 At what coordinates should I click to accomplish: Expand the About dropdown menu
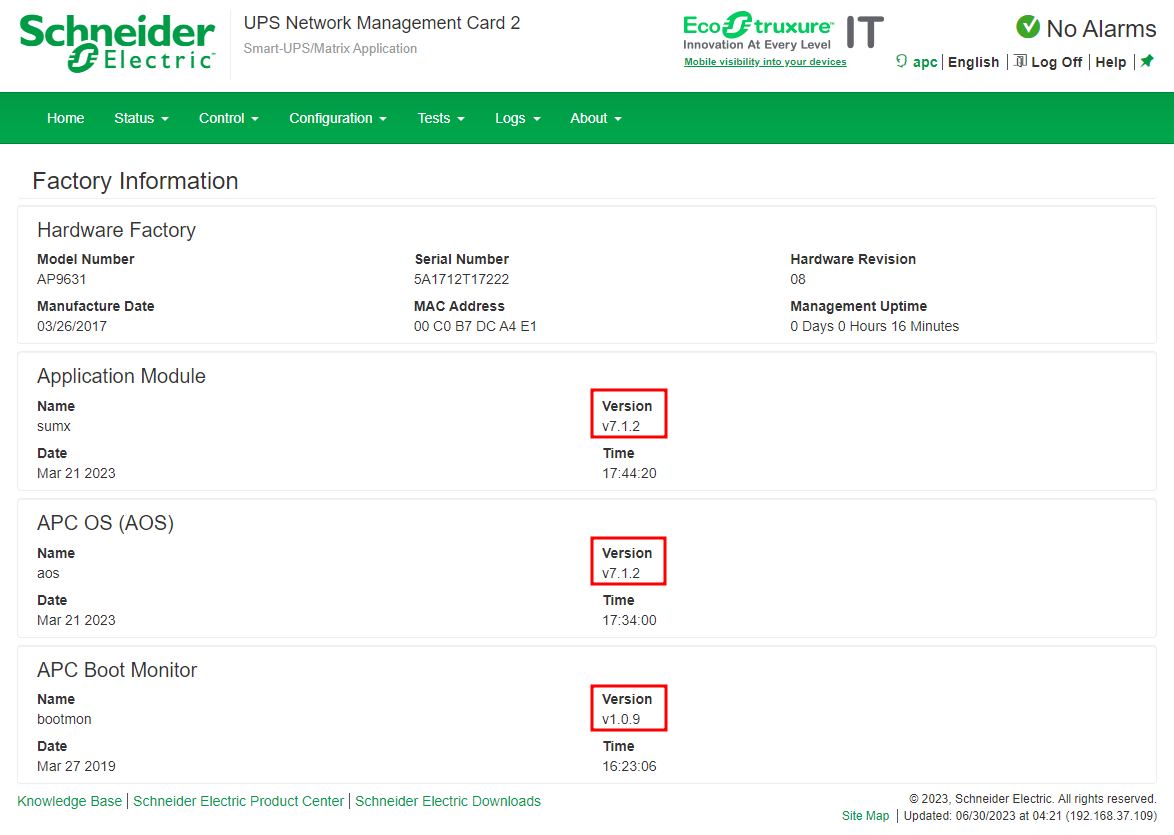tap(596, 118)
